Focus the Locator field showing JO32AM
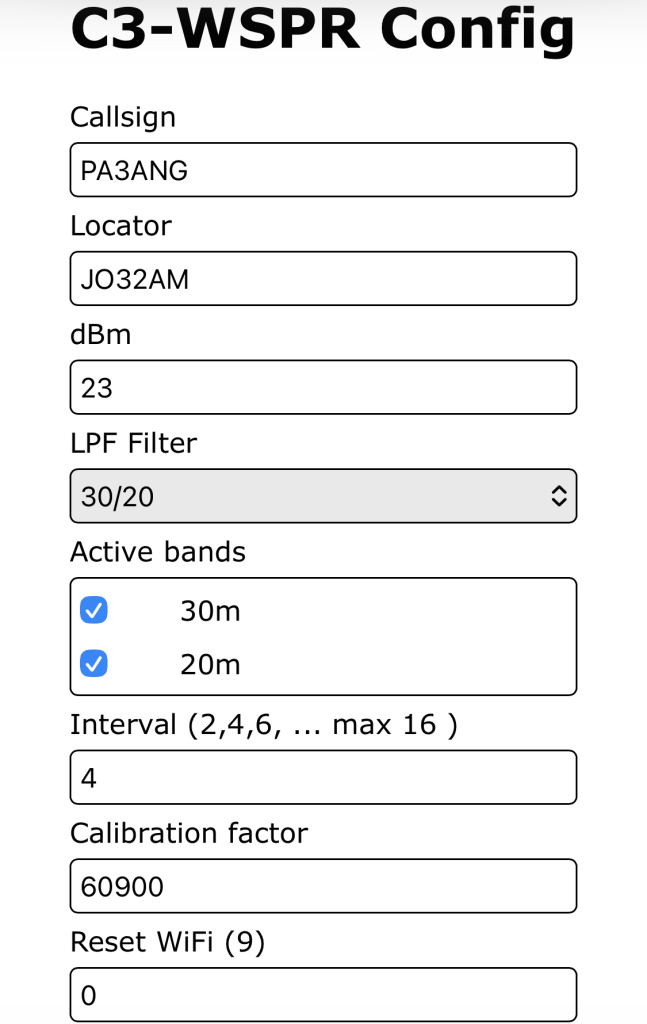647x1024 pixels. pyautogui.click(x=323, y=278)
